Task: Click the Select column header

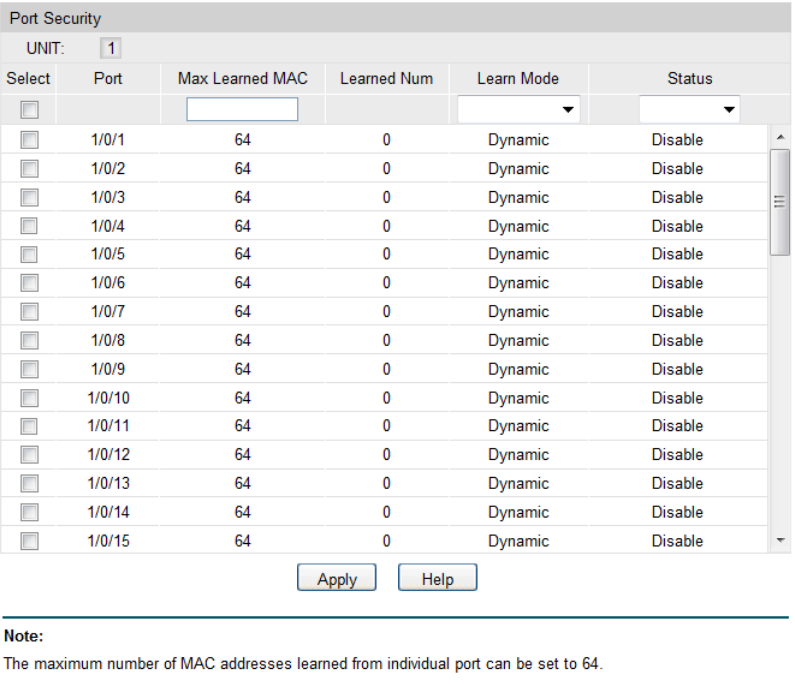Action: coord(28,79)
